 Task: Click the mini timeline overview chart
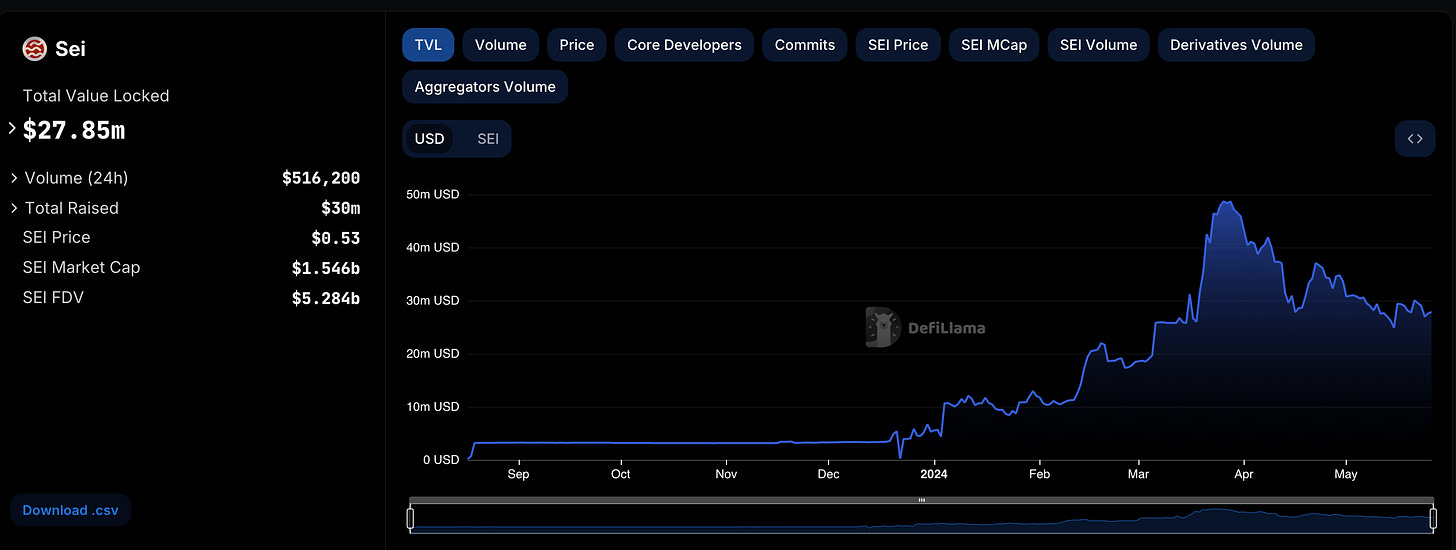(922, 519)
